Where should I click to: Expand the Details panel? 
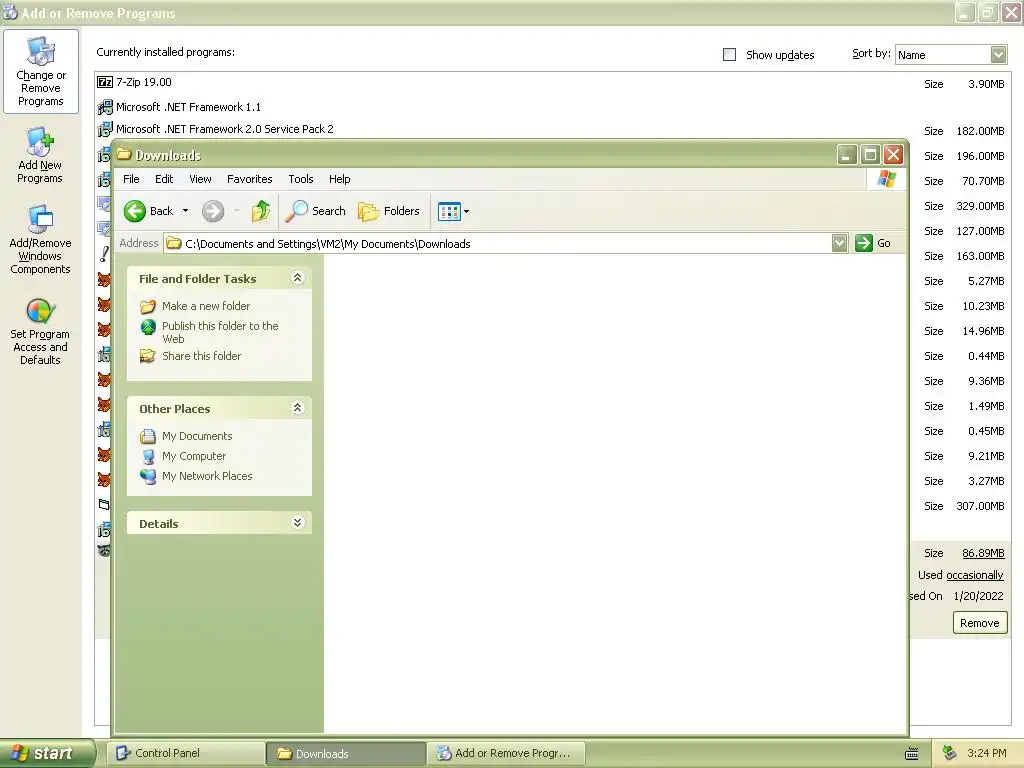pos(297,523)
